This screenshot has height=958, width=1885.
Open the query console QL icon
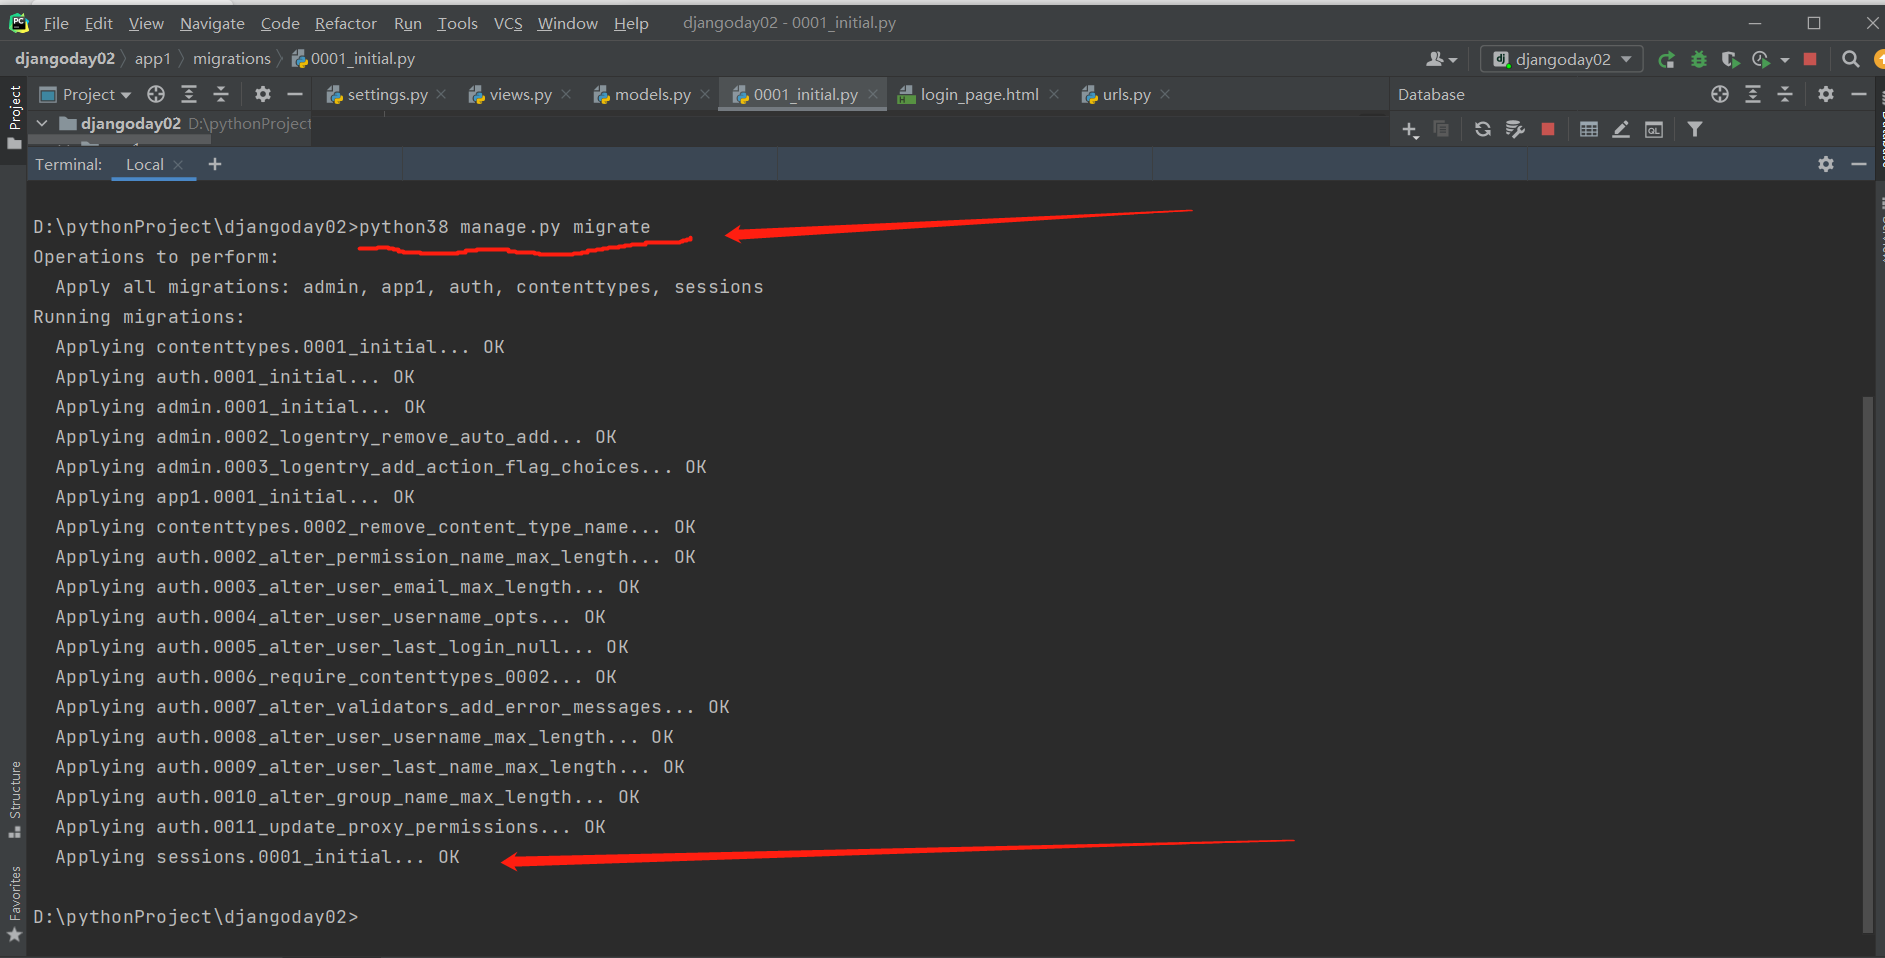click(1654, 129)
